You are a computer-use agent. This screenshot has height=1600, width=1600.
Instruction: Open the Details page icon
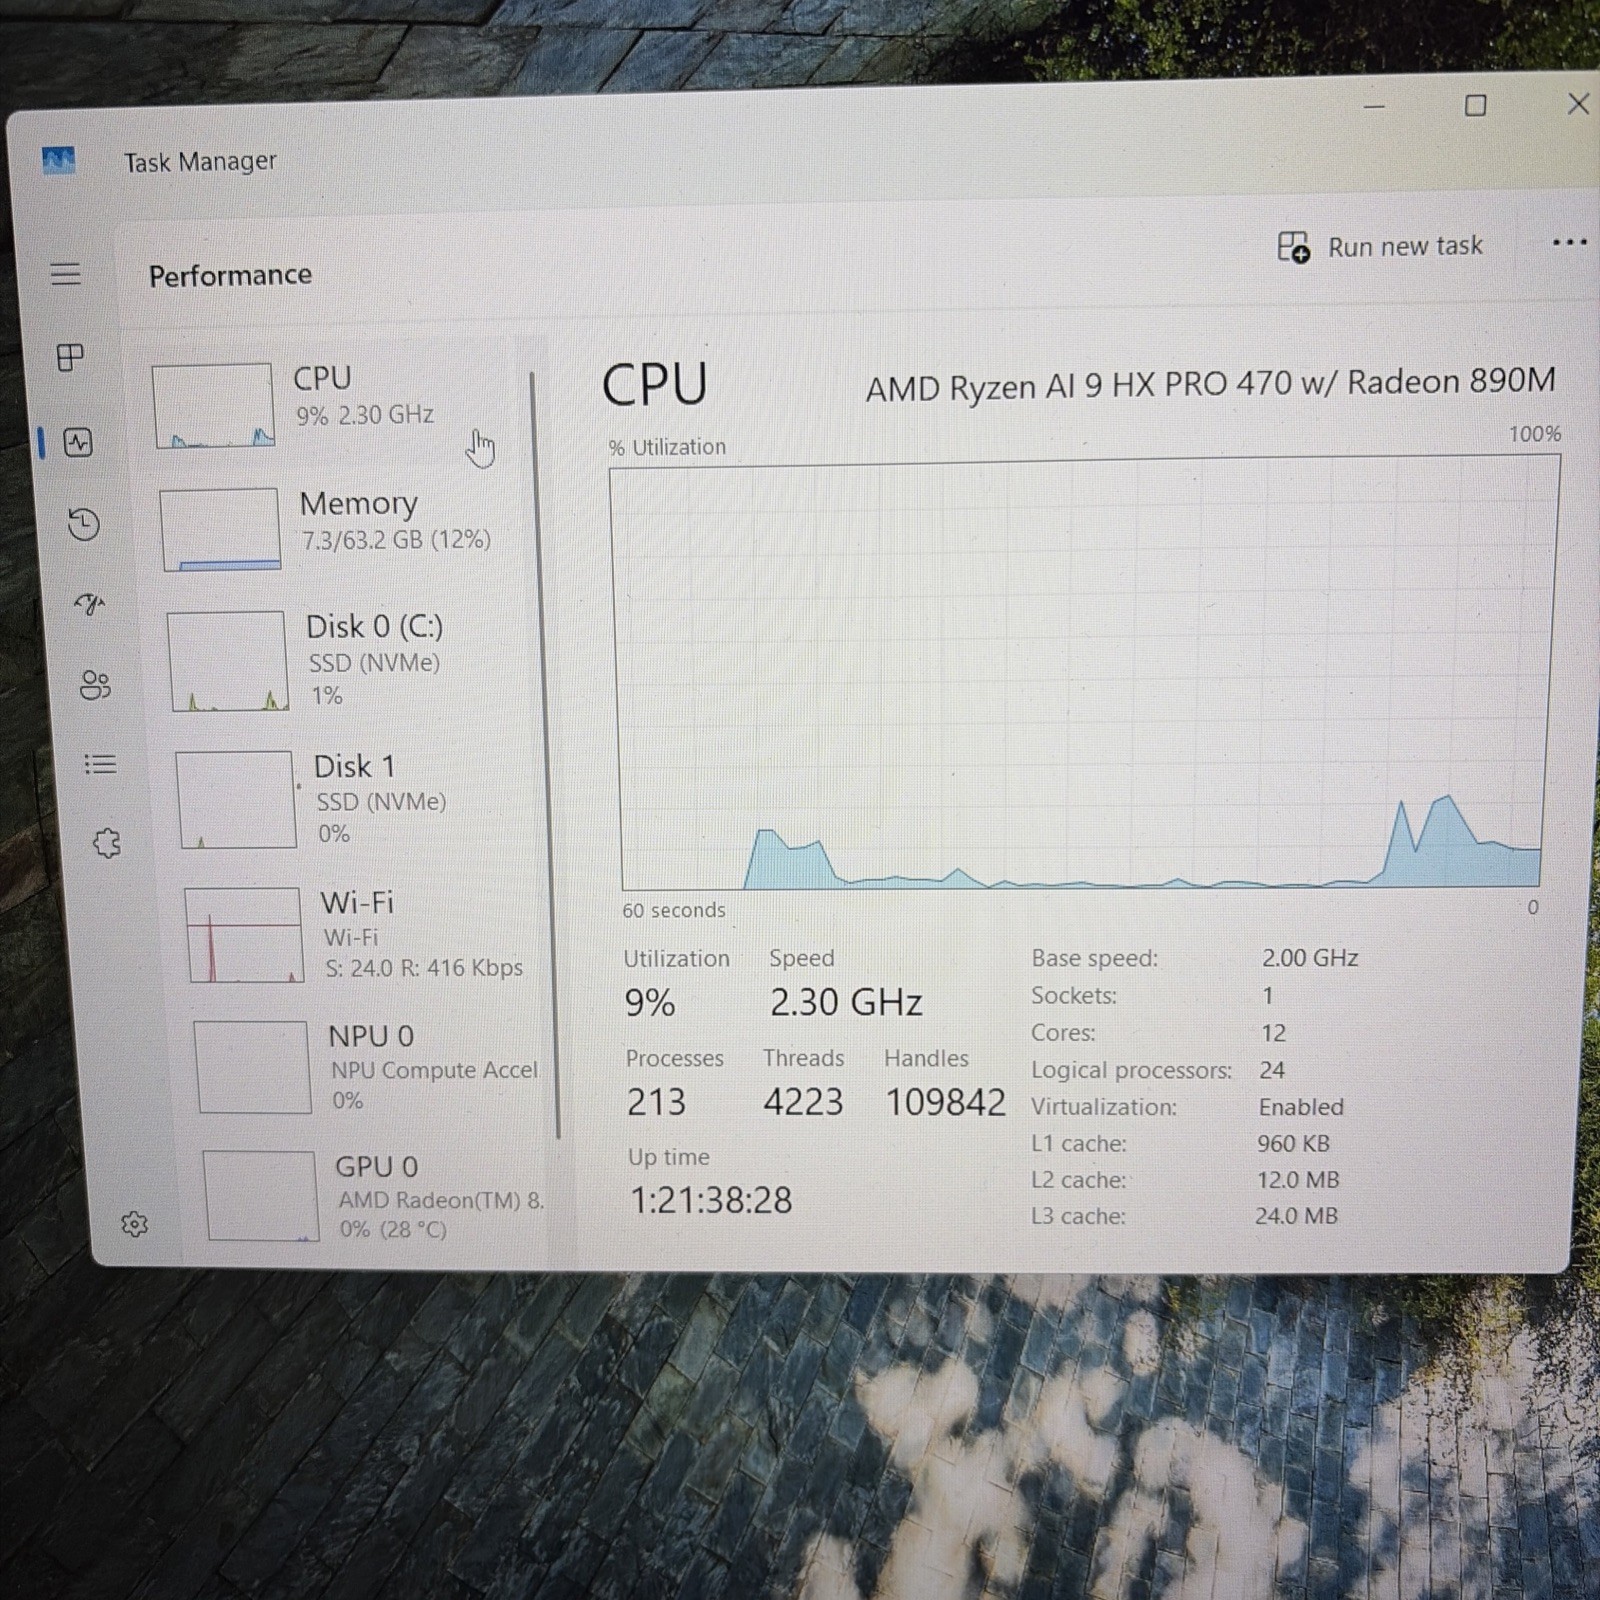pyautogui.click(x=100, y=764)
